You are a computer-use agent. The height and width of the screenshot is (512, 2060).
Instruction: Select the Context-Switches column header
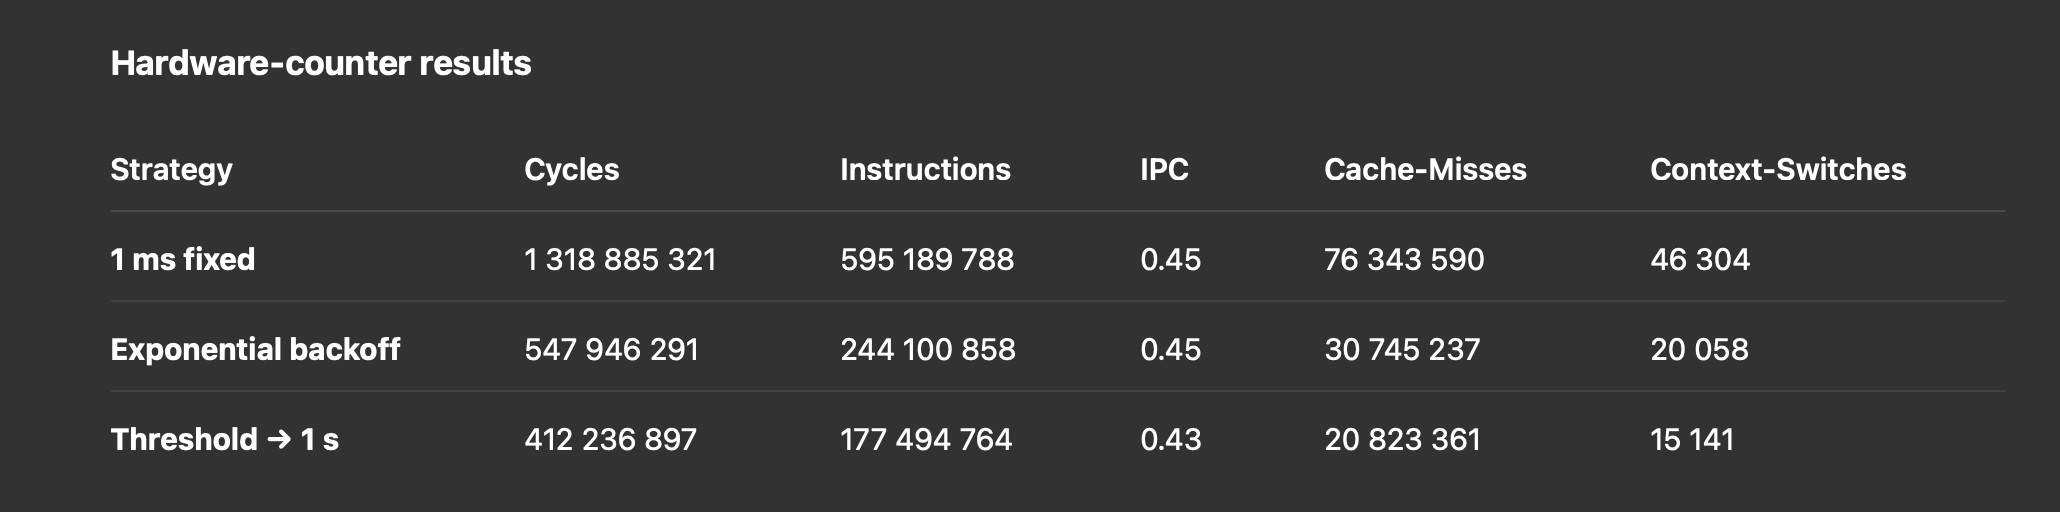coord(1777,170)
